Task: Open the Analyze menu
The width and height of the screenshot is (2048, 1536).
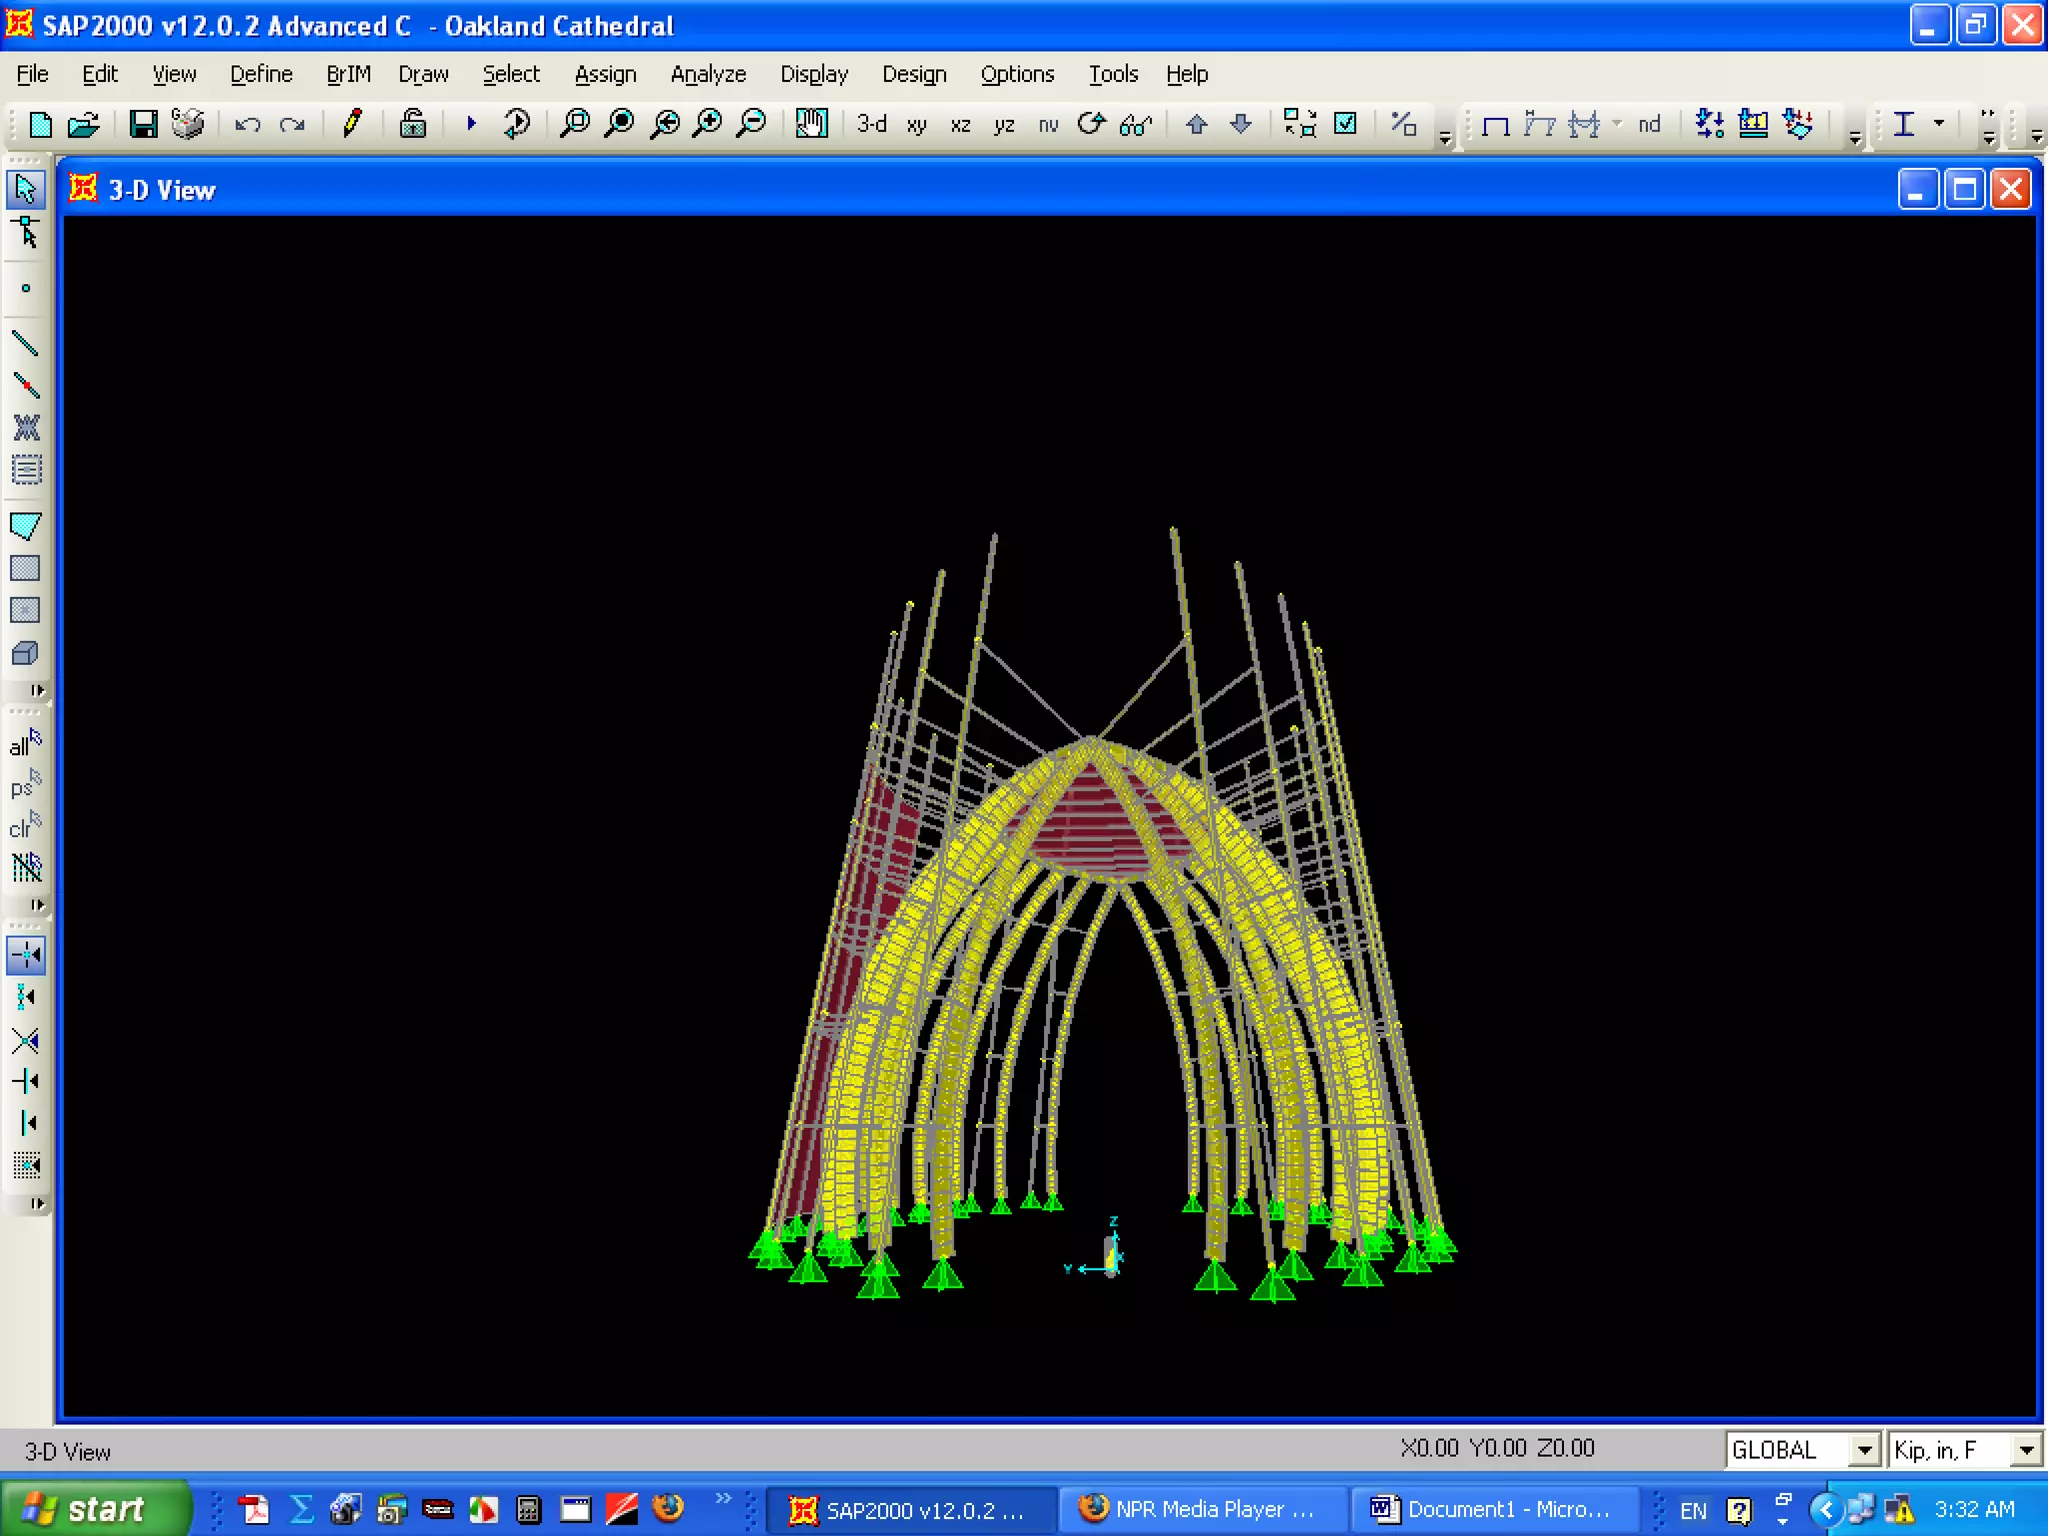Action: pyautogui.click(x=708, y=74)
